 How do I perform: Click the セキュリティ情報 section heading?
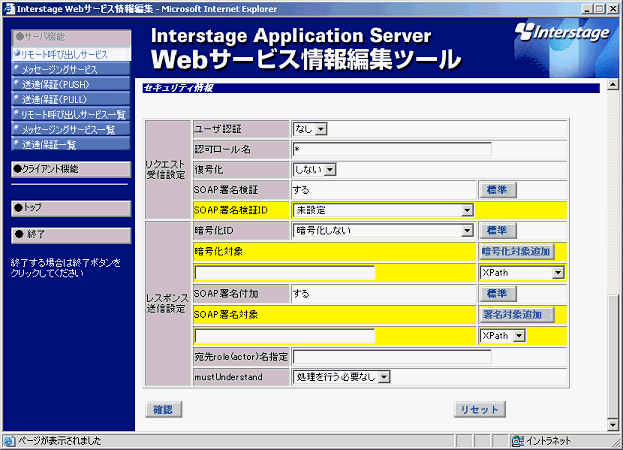179,88
